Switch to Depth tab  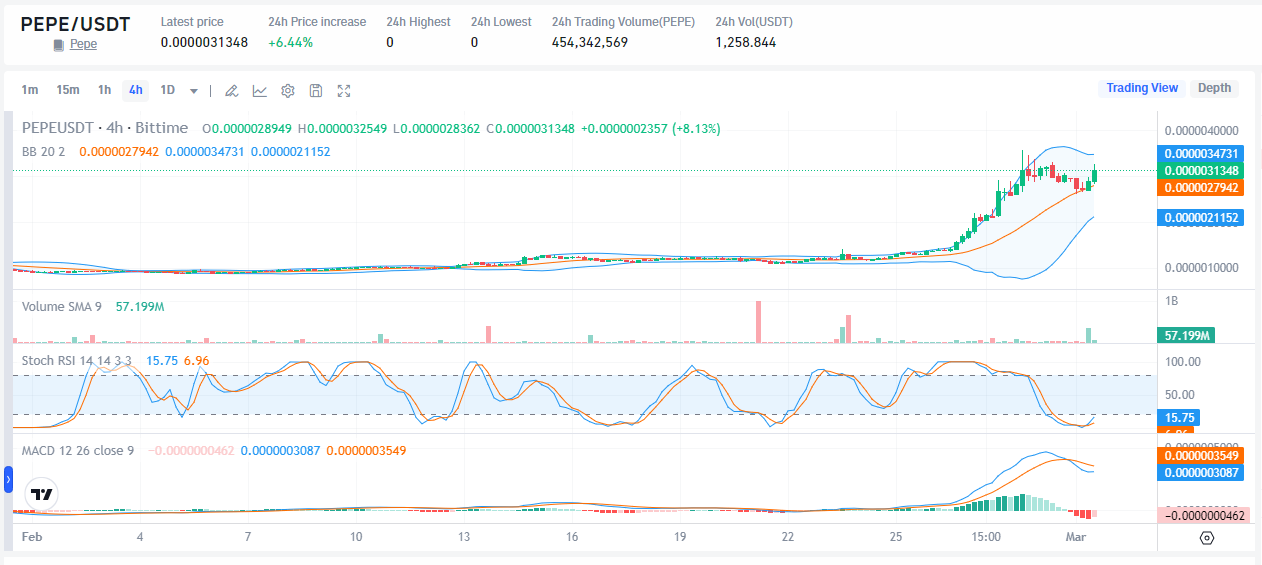[x=1214, y=88]
